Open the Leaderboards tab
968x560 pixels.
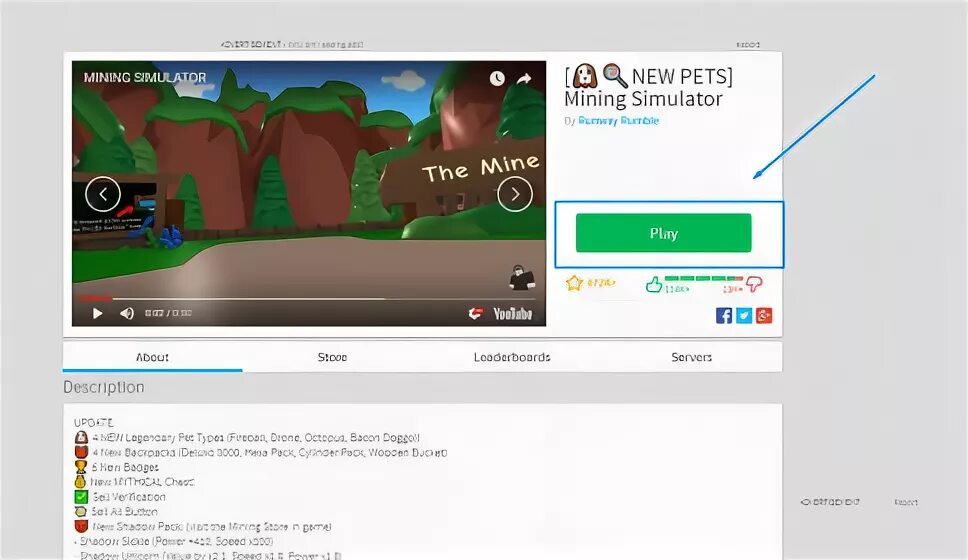[x=512, y=357]
